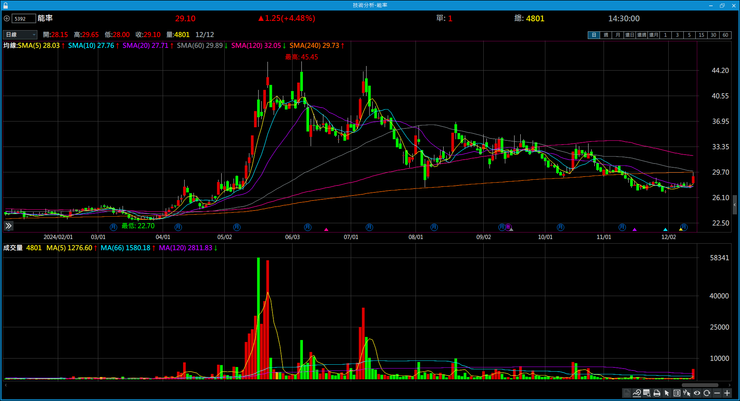Screen dimensions: 740x401
Task: Select the 60-minute period button
Action: click(x=724, y=34)
